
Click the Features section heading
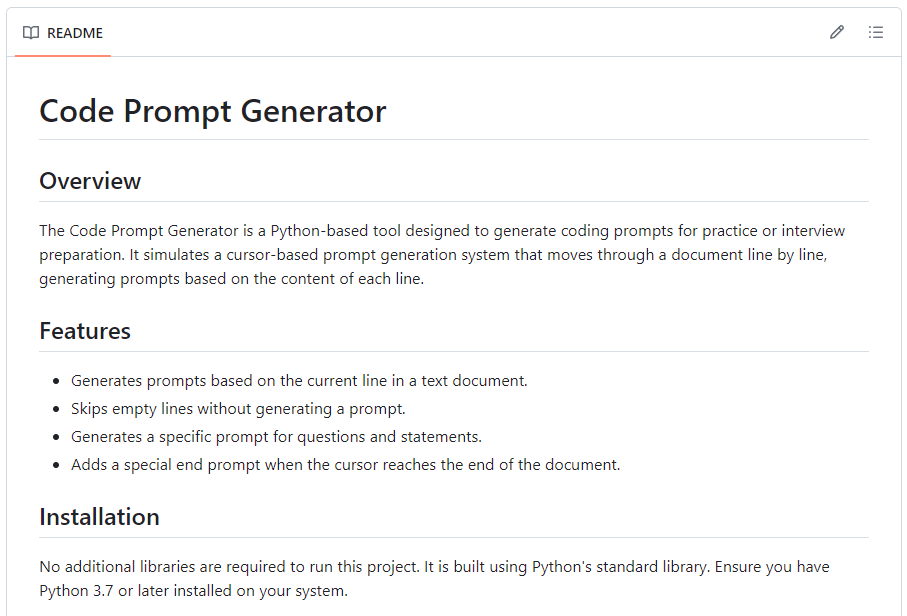click(85, 331)
